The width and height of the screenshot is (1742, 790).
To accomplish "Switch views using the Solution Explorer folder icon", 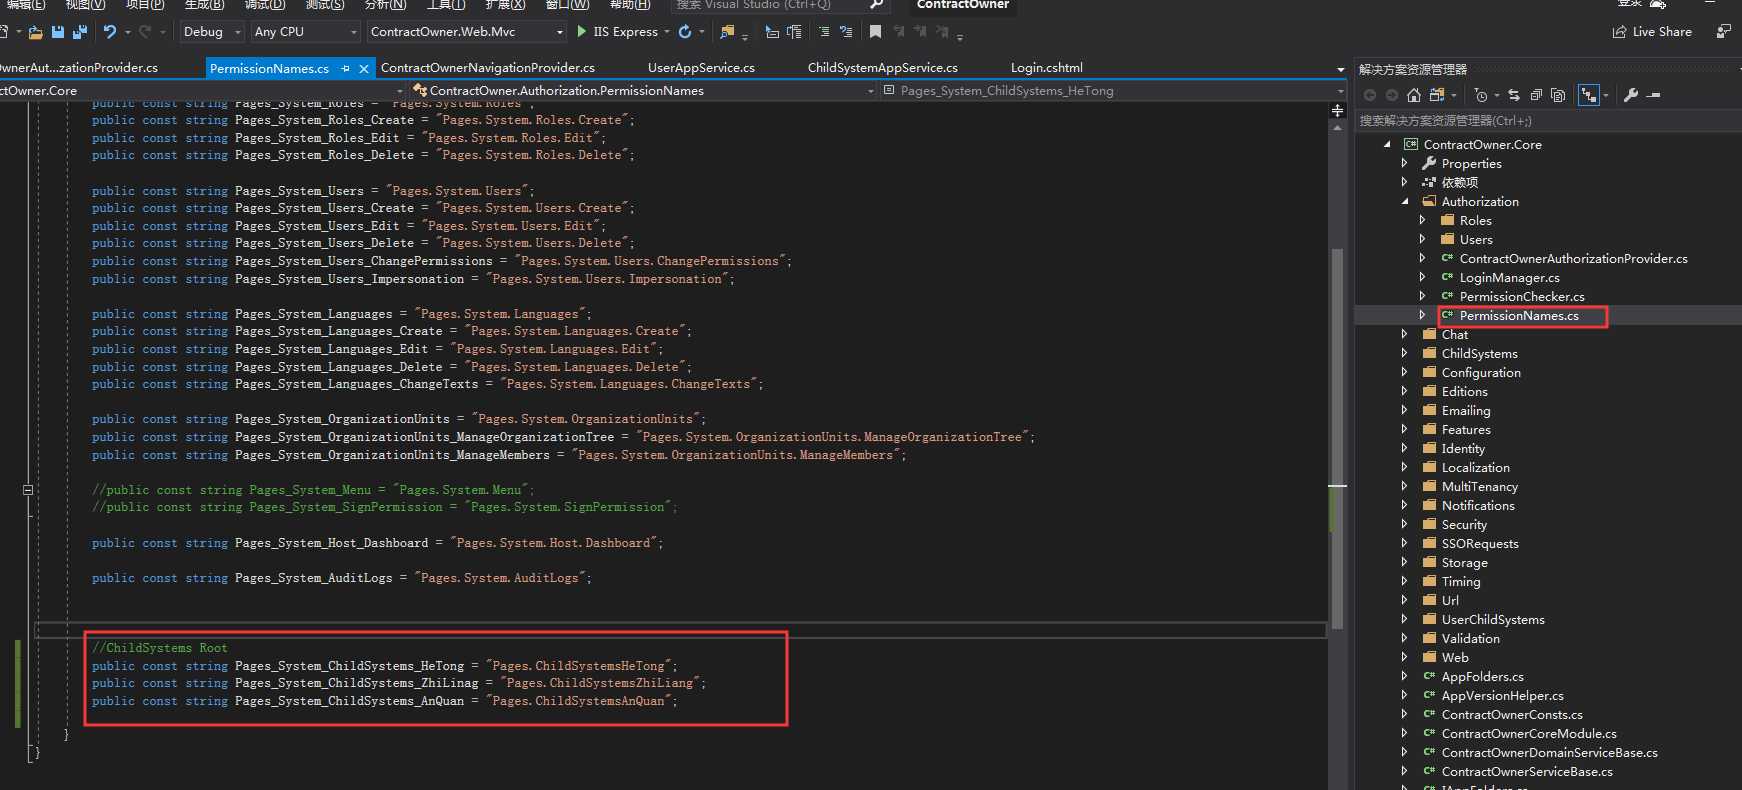I will (x=1437, y=95).
